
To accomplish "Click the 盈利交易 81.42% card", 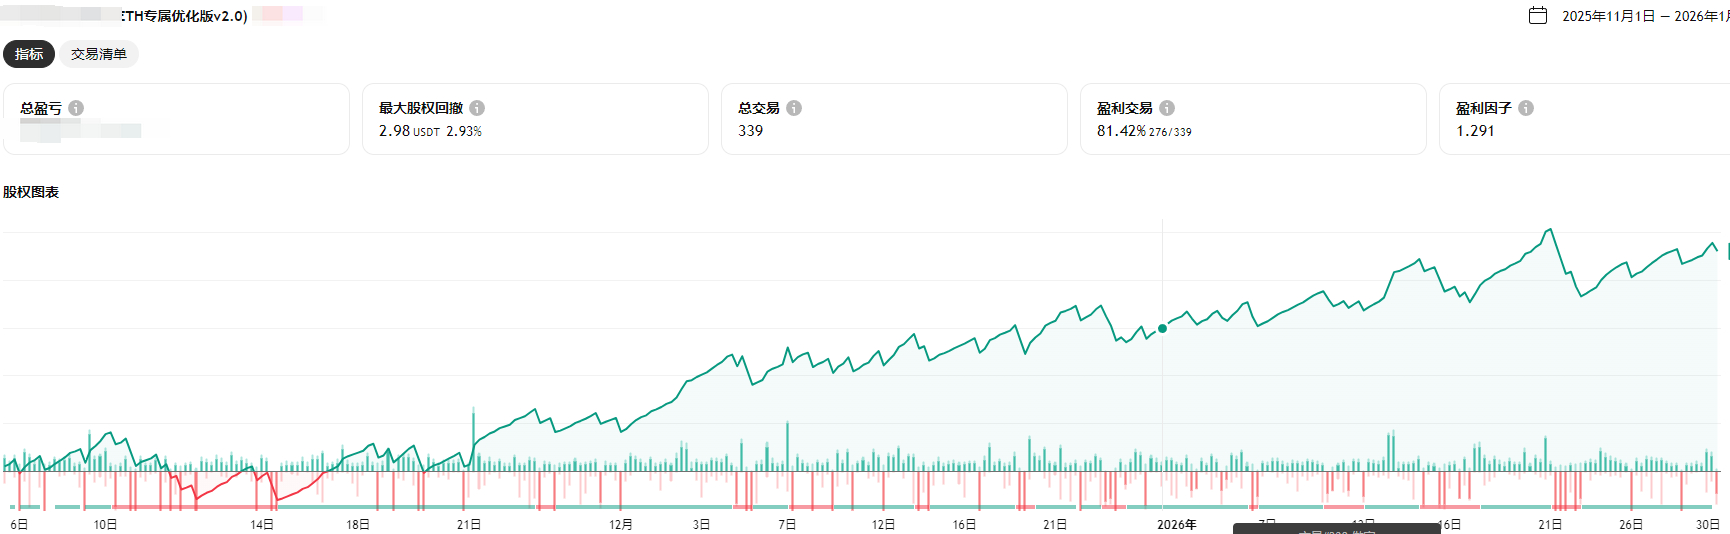I will pos(1253,119).
